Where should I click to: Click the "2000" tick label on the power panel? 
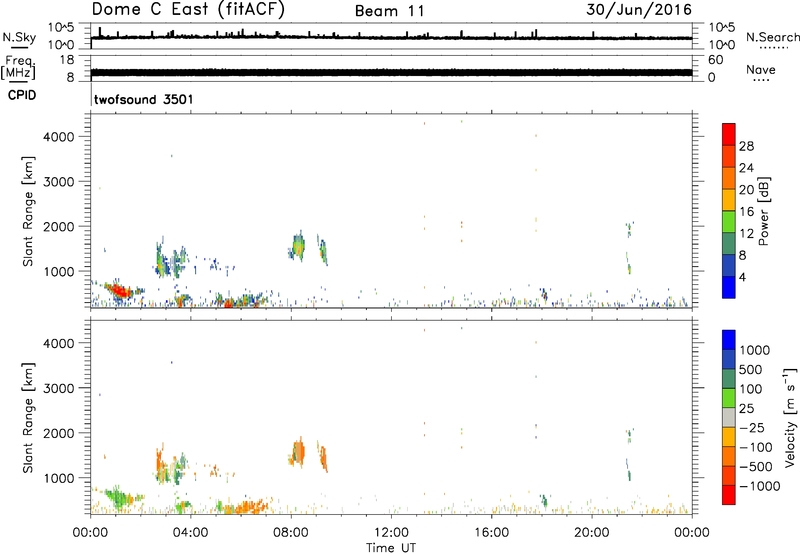click(x=59, y=226)
